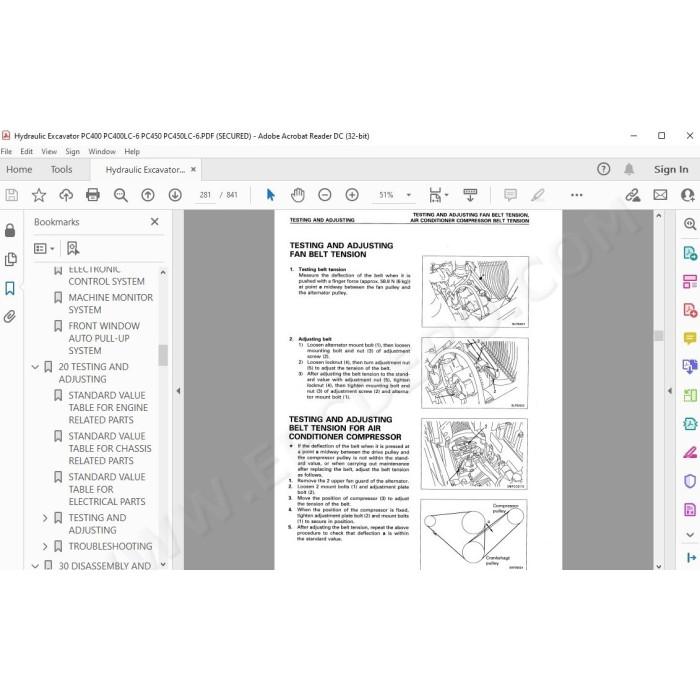Open the File menu

(6, 152)
